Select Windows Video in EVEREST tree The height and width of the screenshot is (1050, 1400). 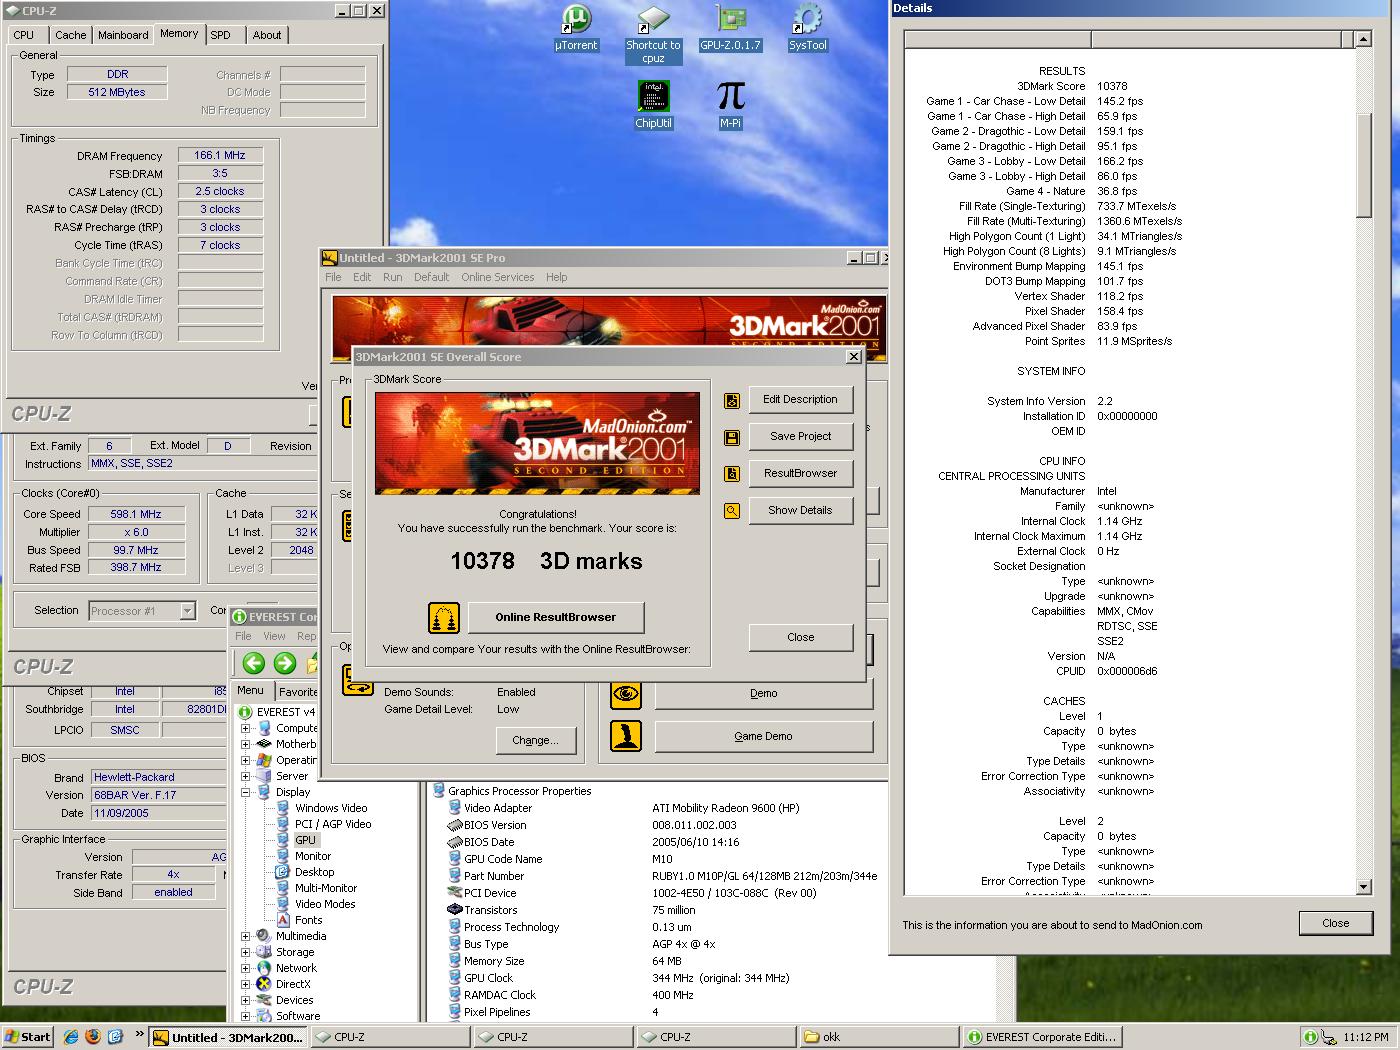coord(331,808)
